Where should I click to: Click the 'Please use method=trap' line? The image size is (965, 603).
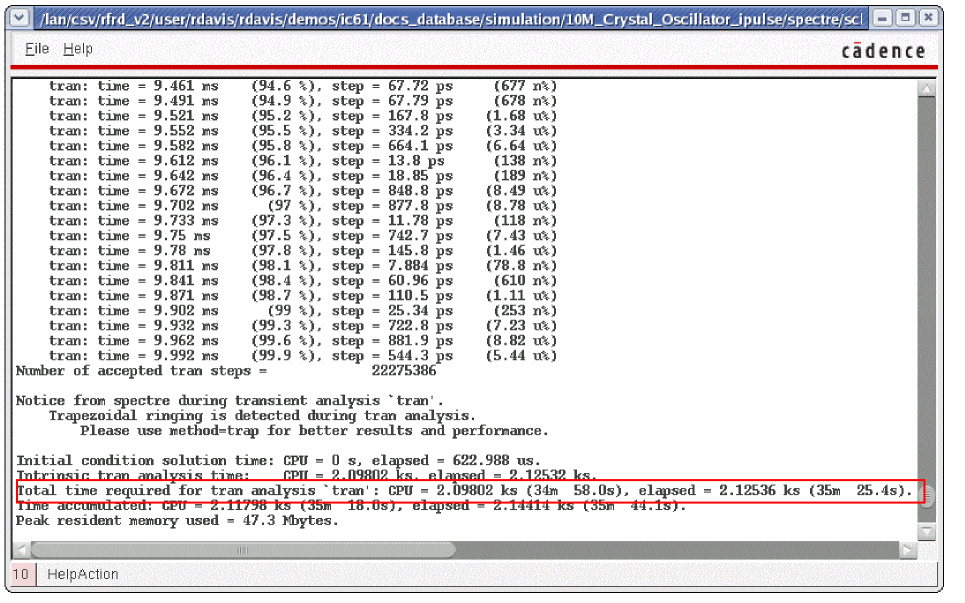[314, 431]
